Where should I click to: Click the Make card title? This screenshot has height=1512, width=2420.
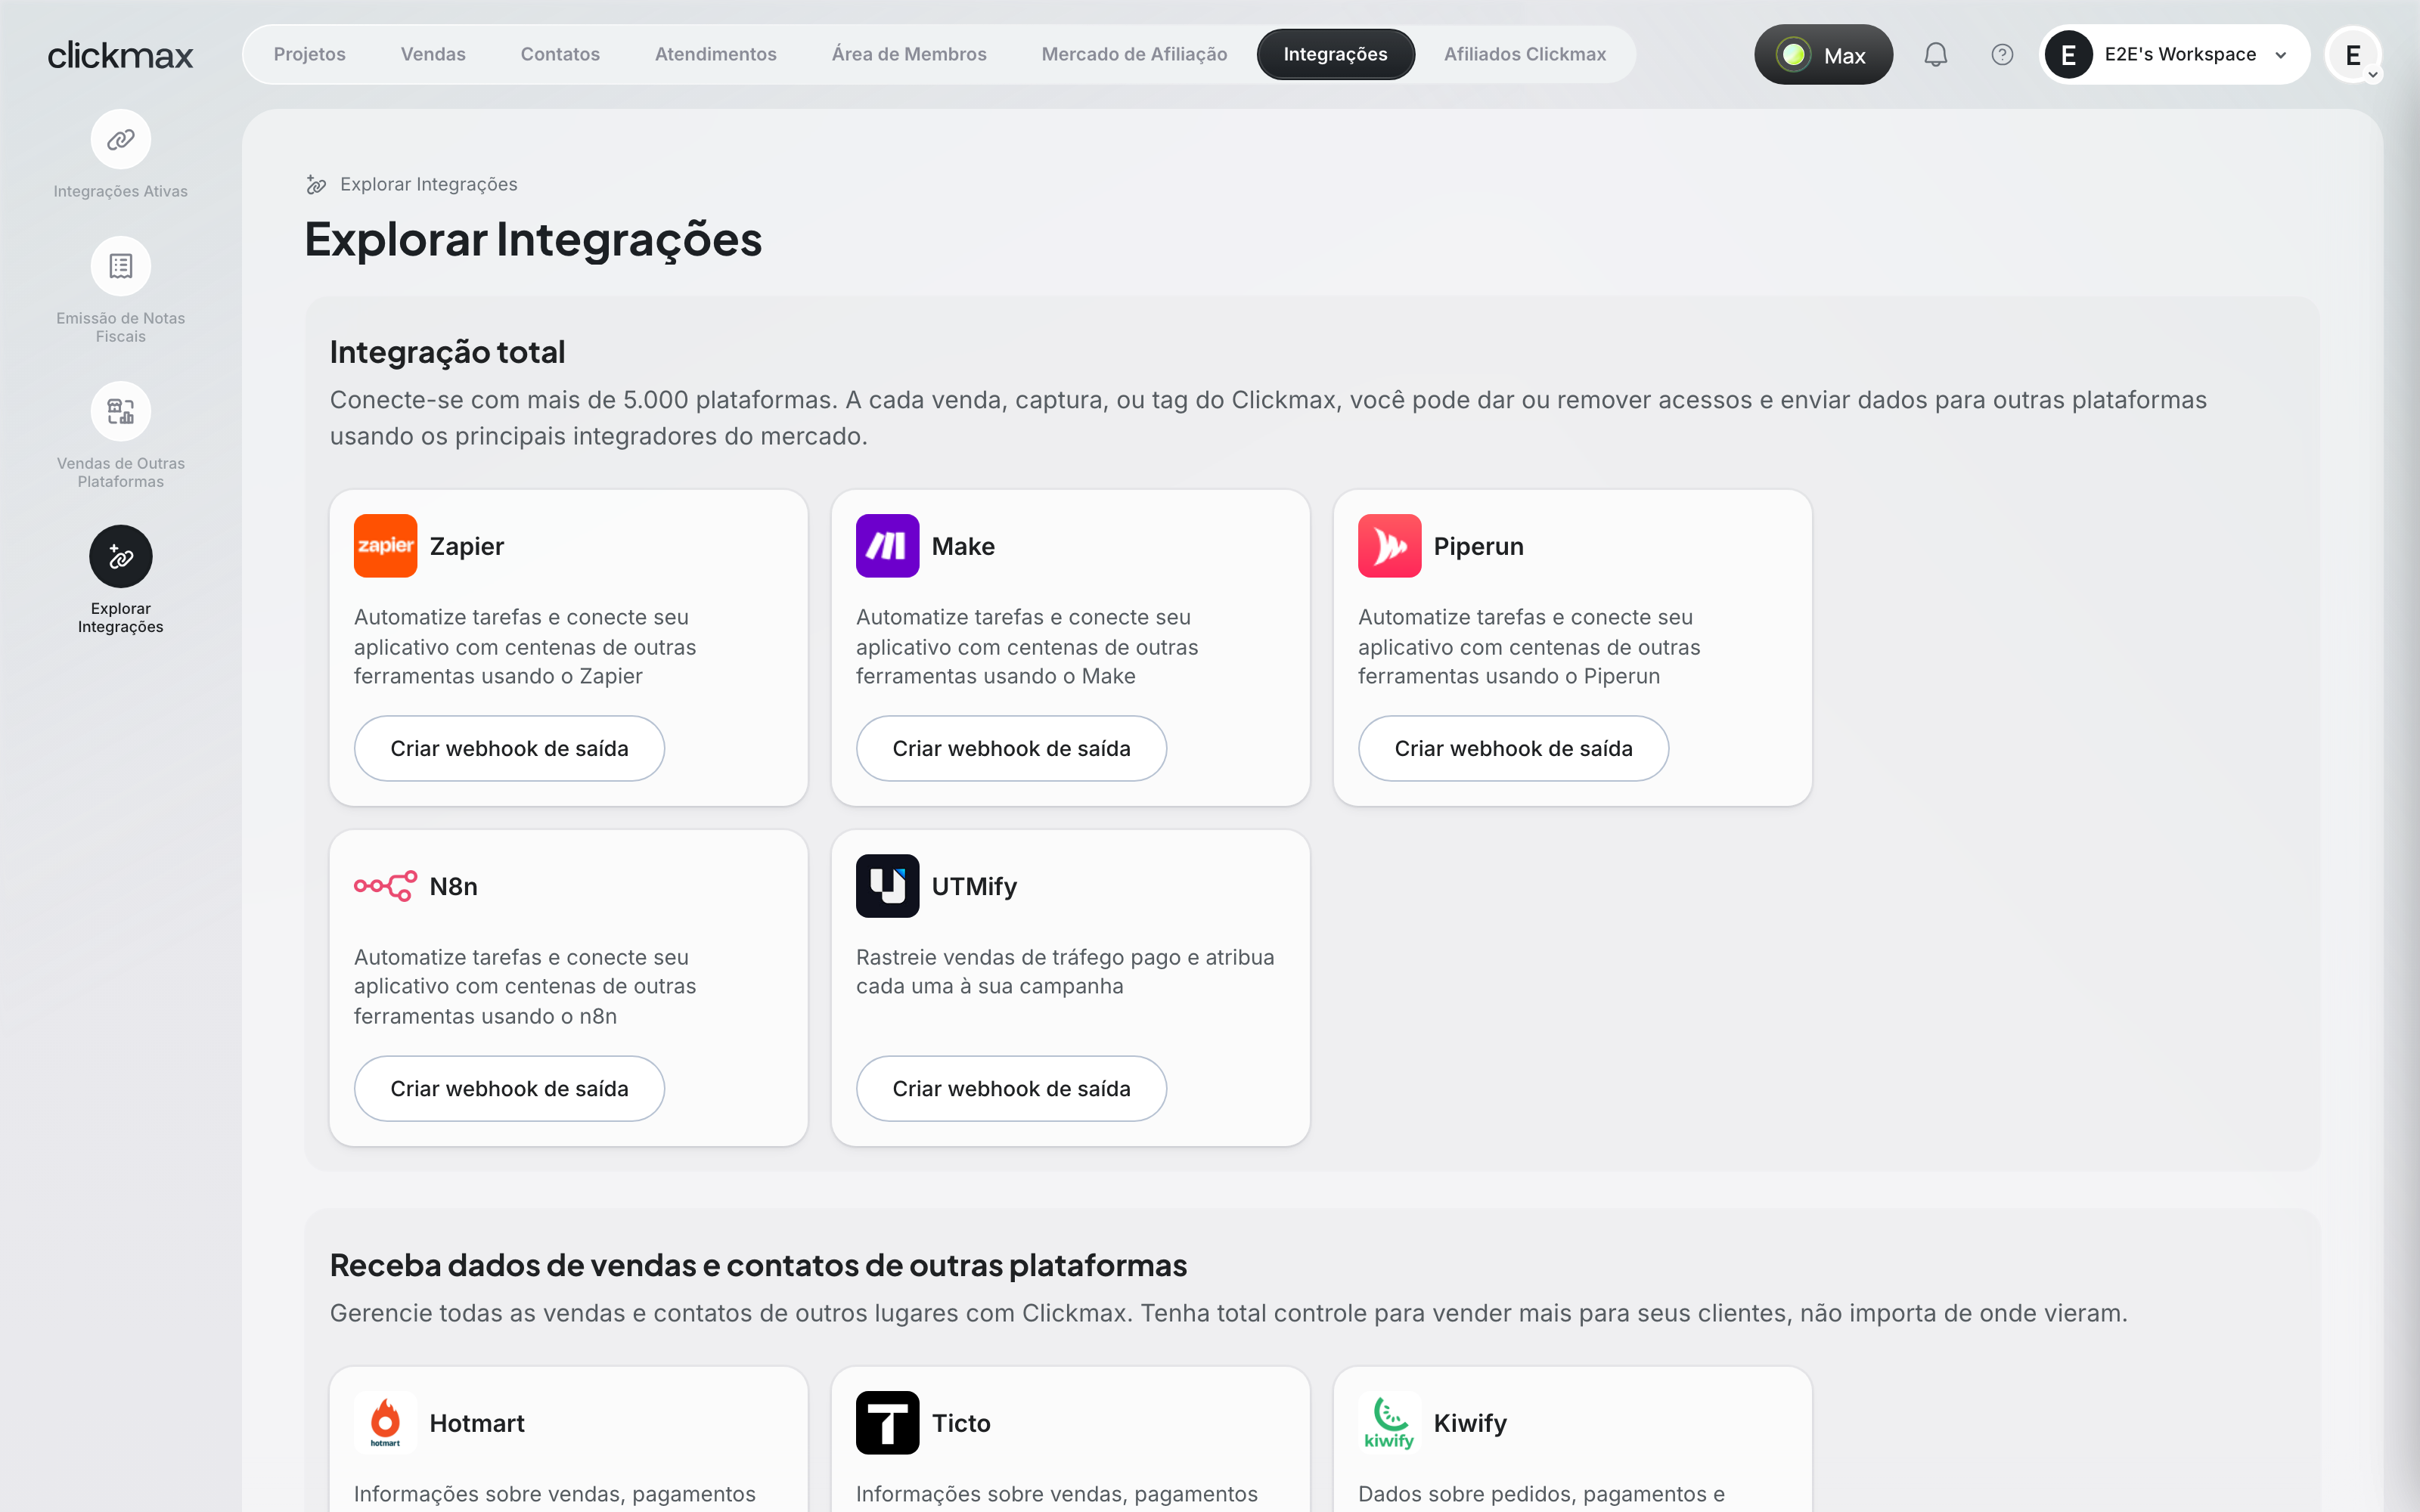[x=963, y=547]
